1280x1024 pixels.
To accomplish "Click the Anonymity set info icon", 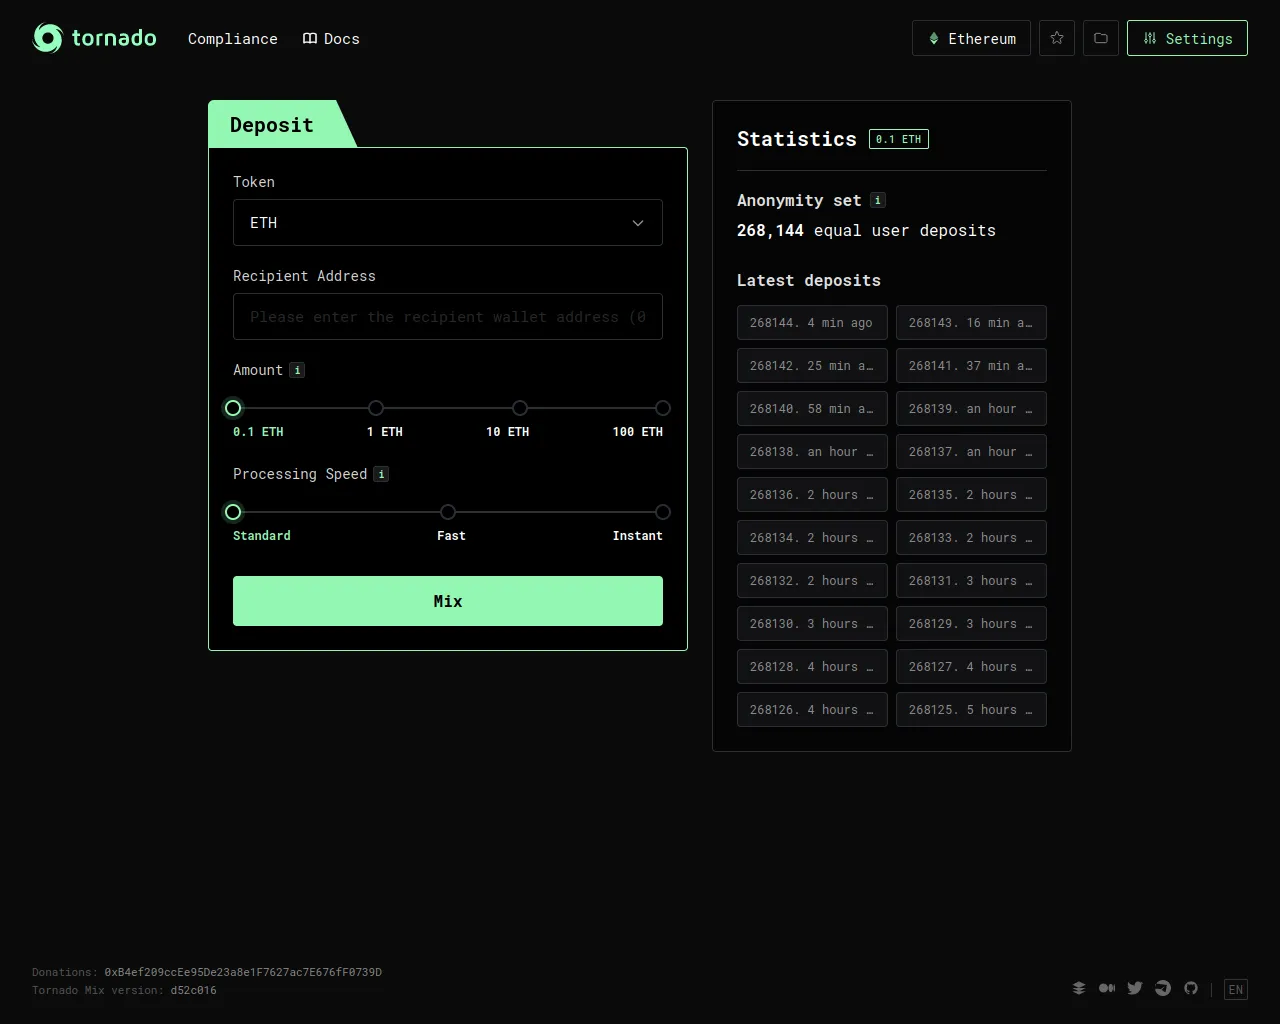I will 878,200.
